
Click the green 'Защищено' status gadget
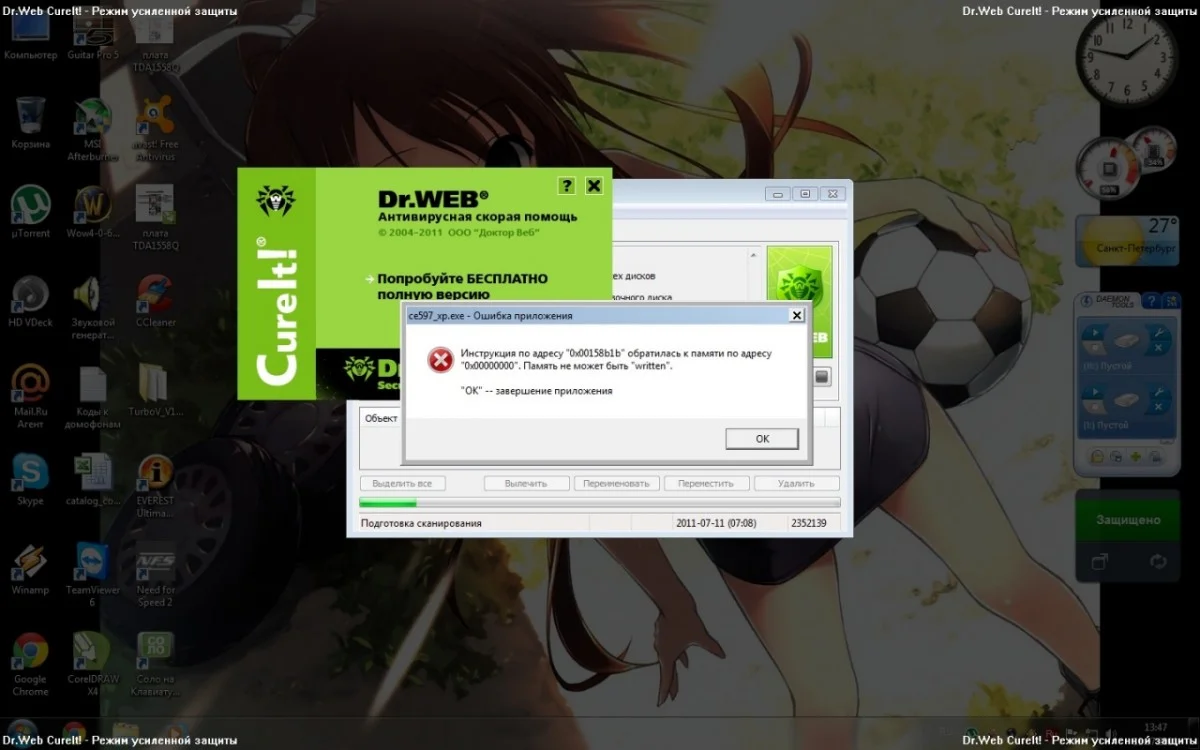click(x=1128, y=520)
